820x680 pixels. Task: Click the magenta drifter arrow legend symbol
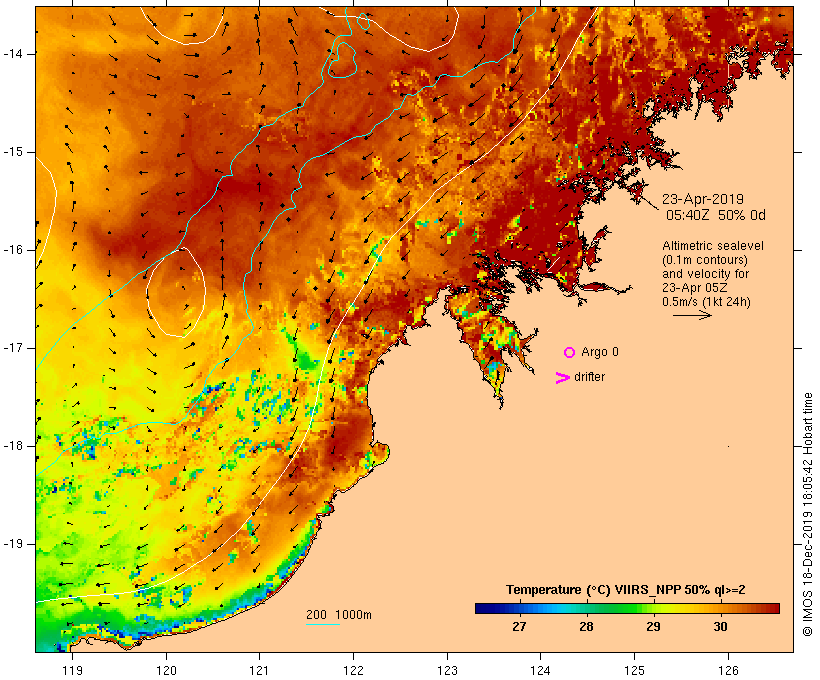click(563, 378)
